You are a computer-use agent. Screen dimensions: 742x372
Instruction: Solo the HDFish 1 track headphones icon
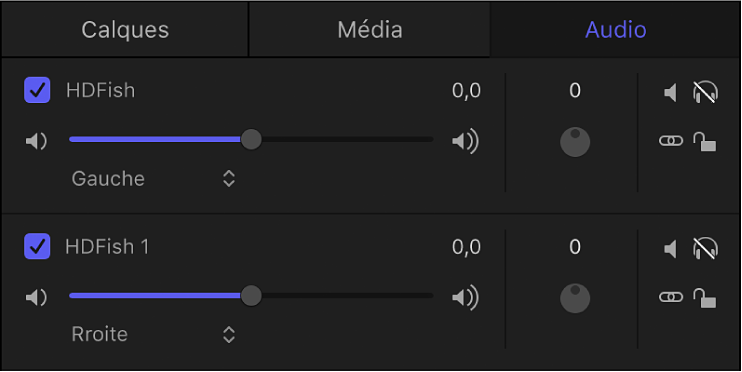[705, 248]
